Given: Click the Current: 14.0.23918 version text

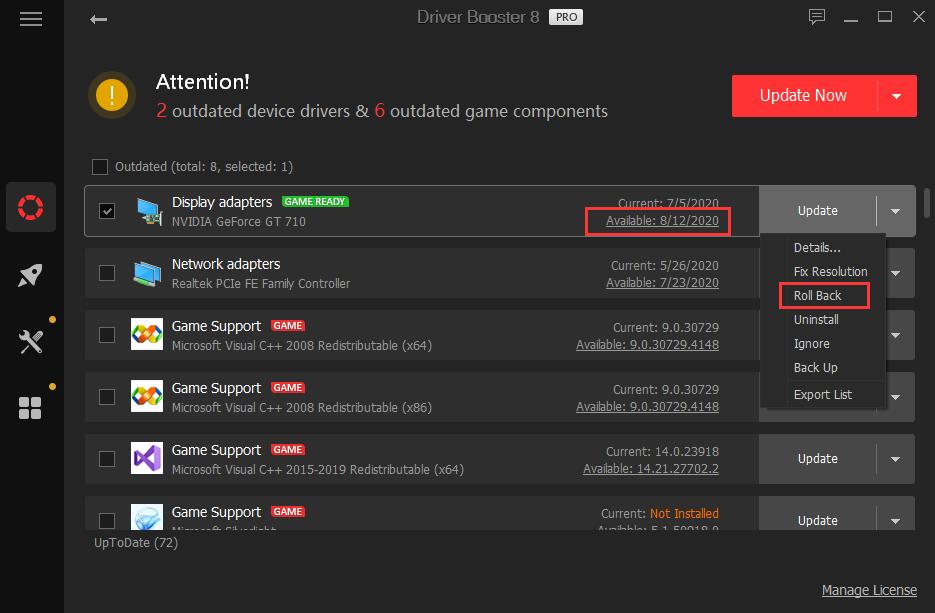Looking at the screenshot, I should [662, 451].
